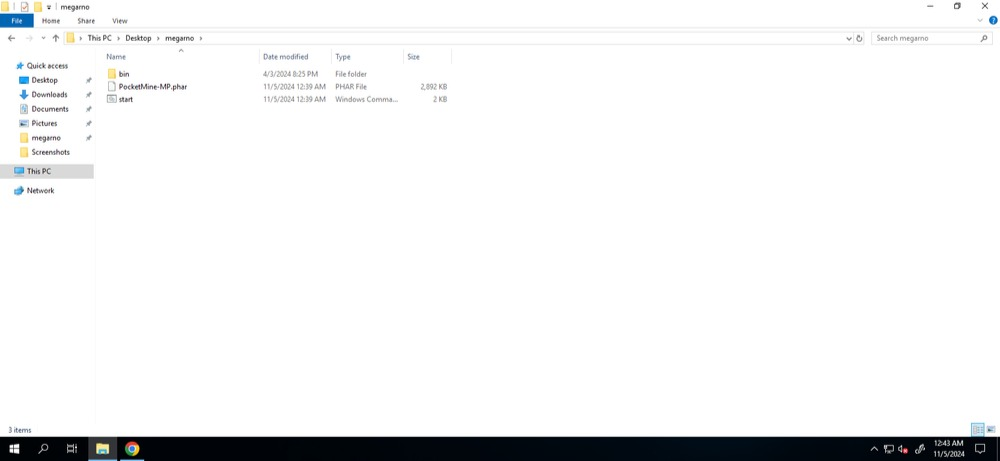This screenshot has width=1000, height=461.
Task: Open Documents in Quick access
Action: tap(50, 109)
